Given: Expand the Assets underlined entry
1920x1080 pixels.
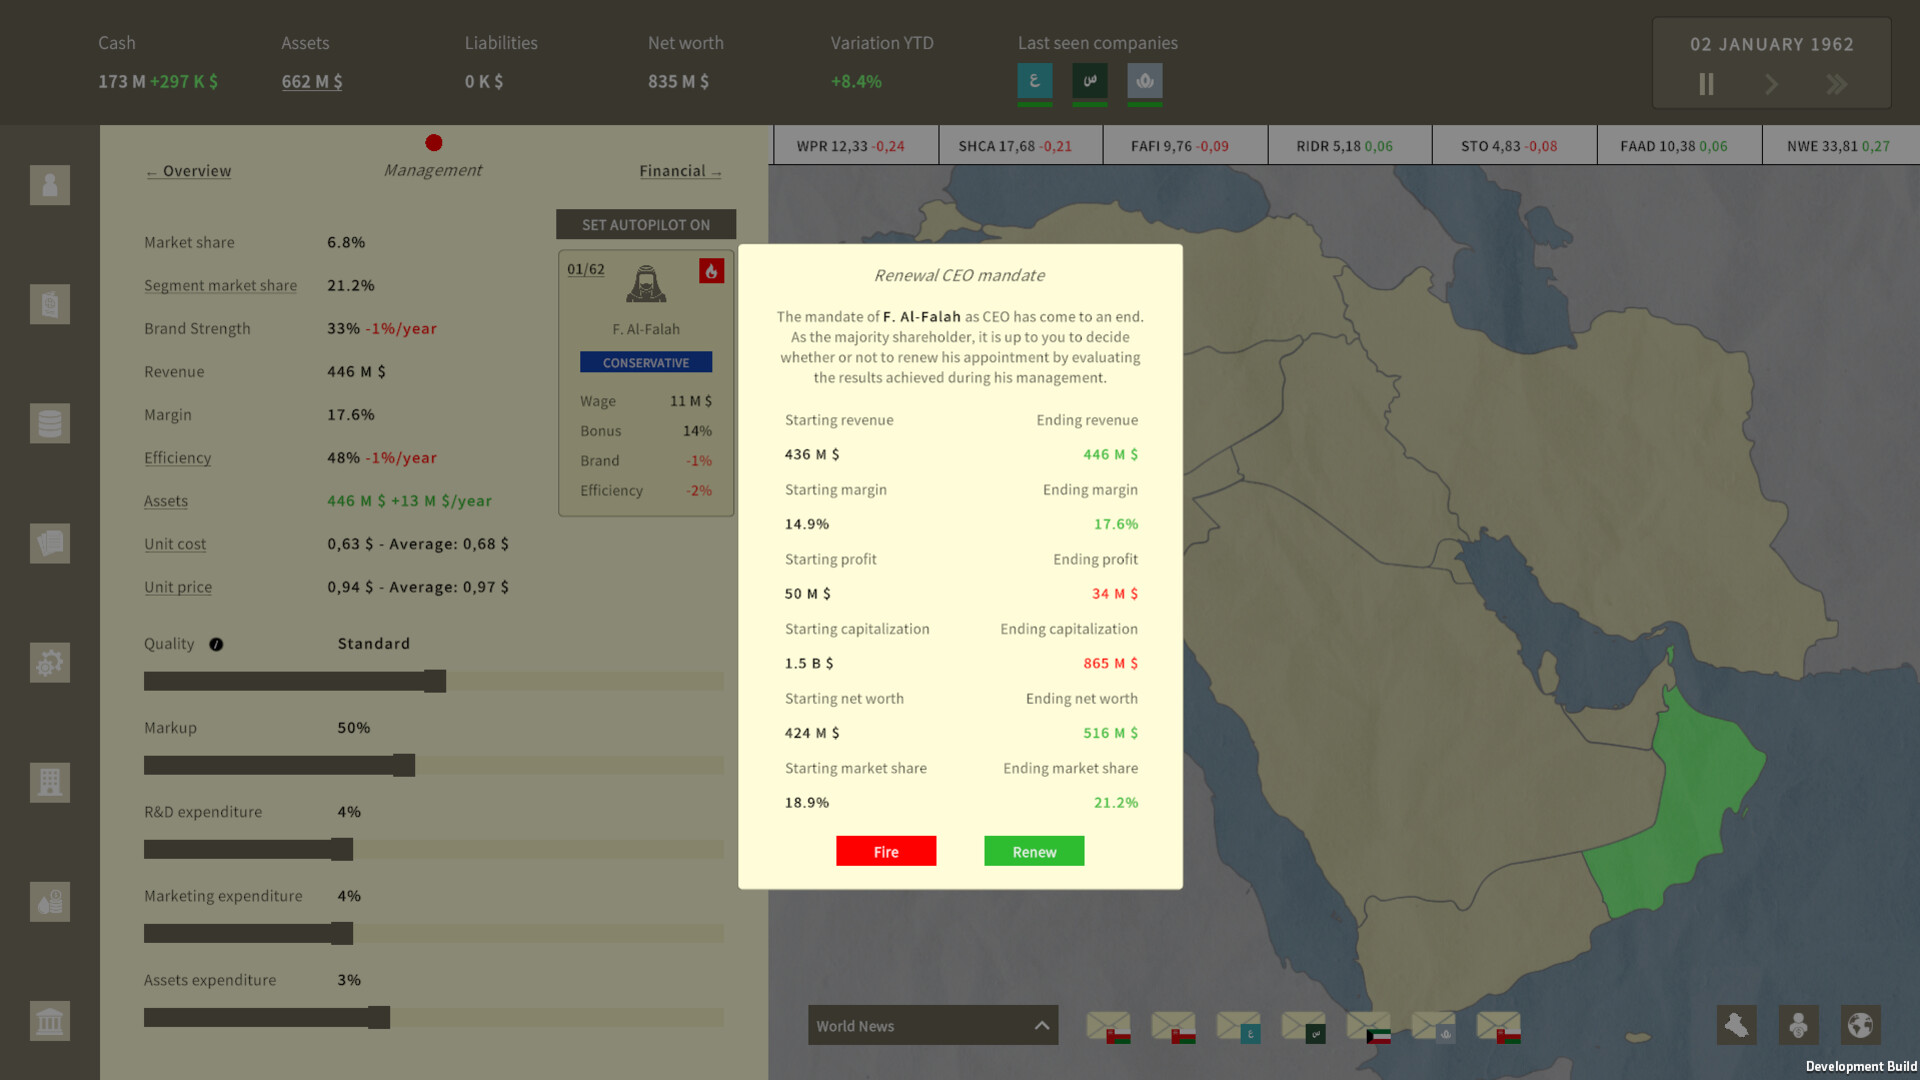Looking at the screenshot, I should (166, 501).
